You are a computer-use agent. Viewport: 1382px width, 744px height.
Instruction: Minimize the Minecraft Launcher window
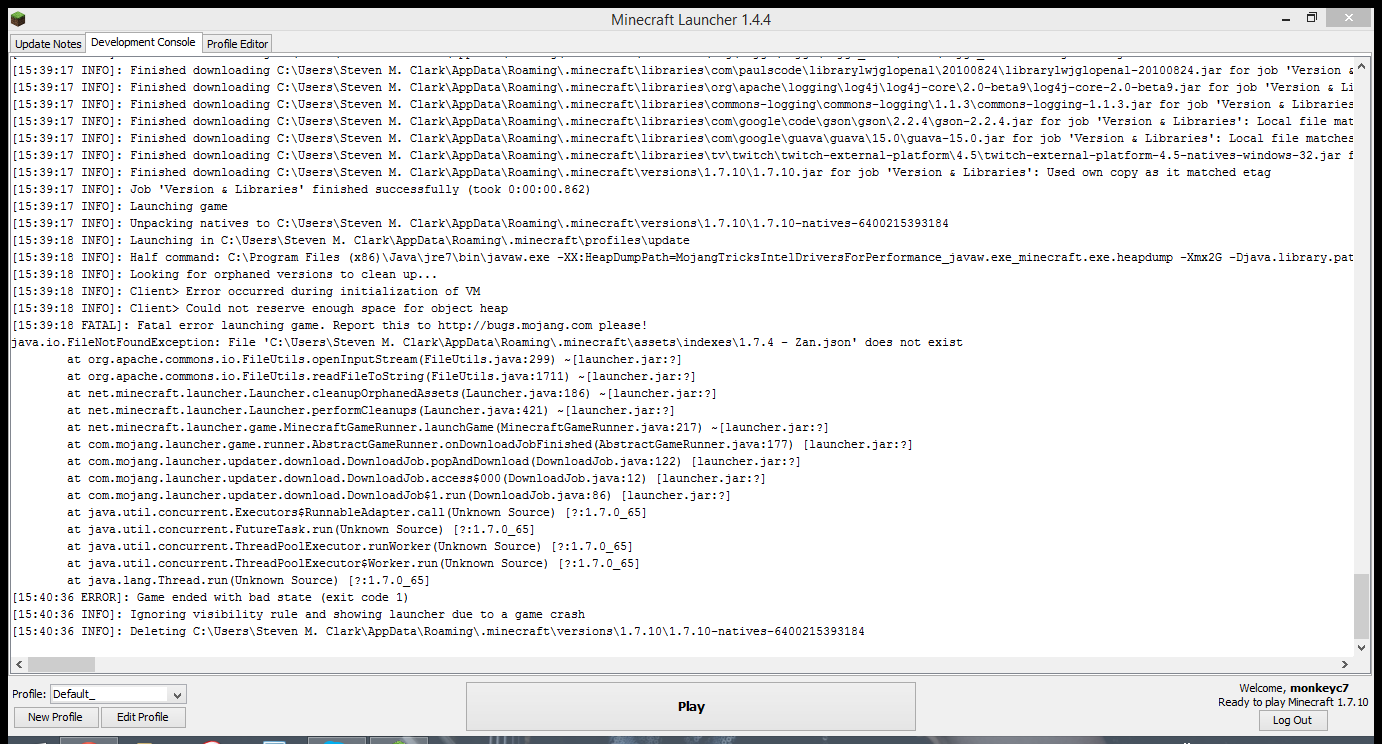(x=1285, y=19)
